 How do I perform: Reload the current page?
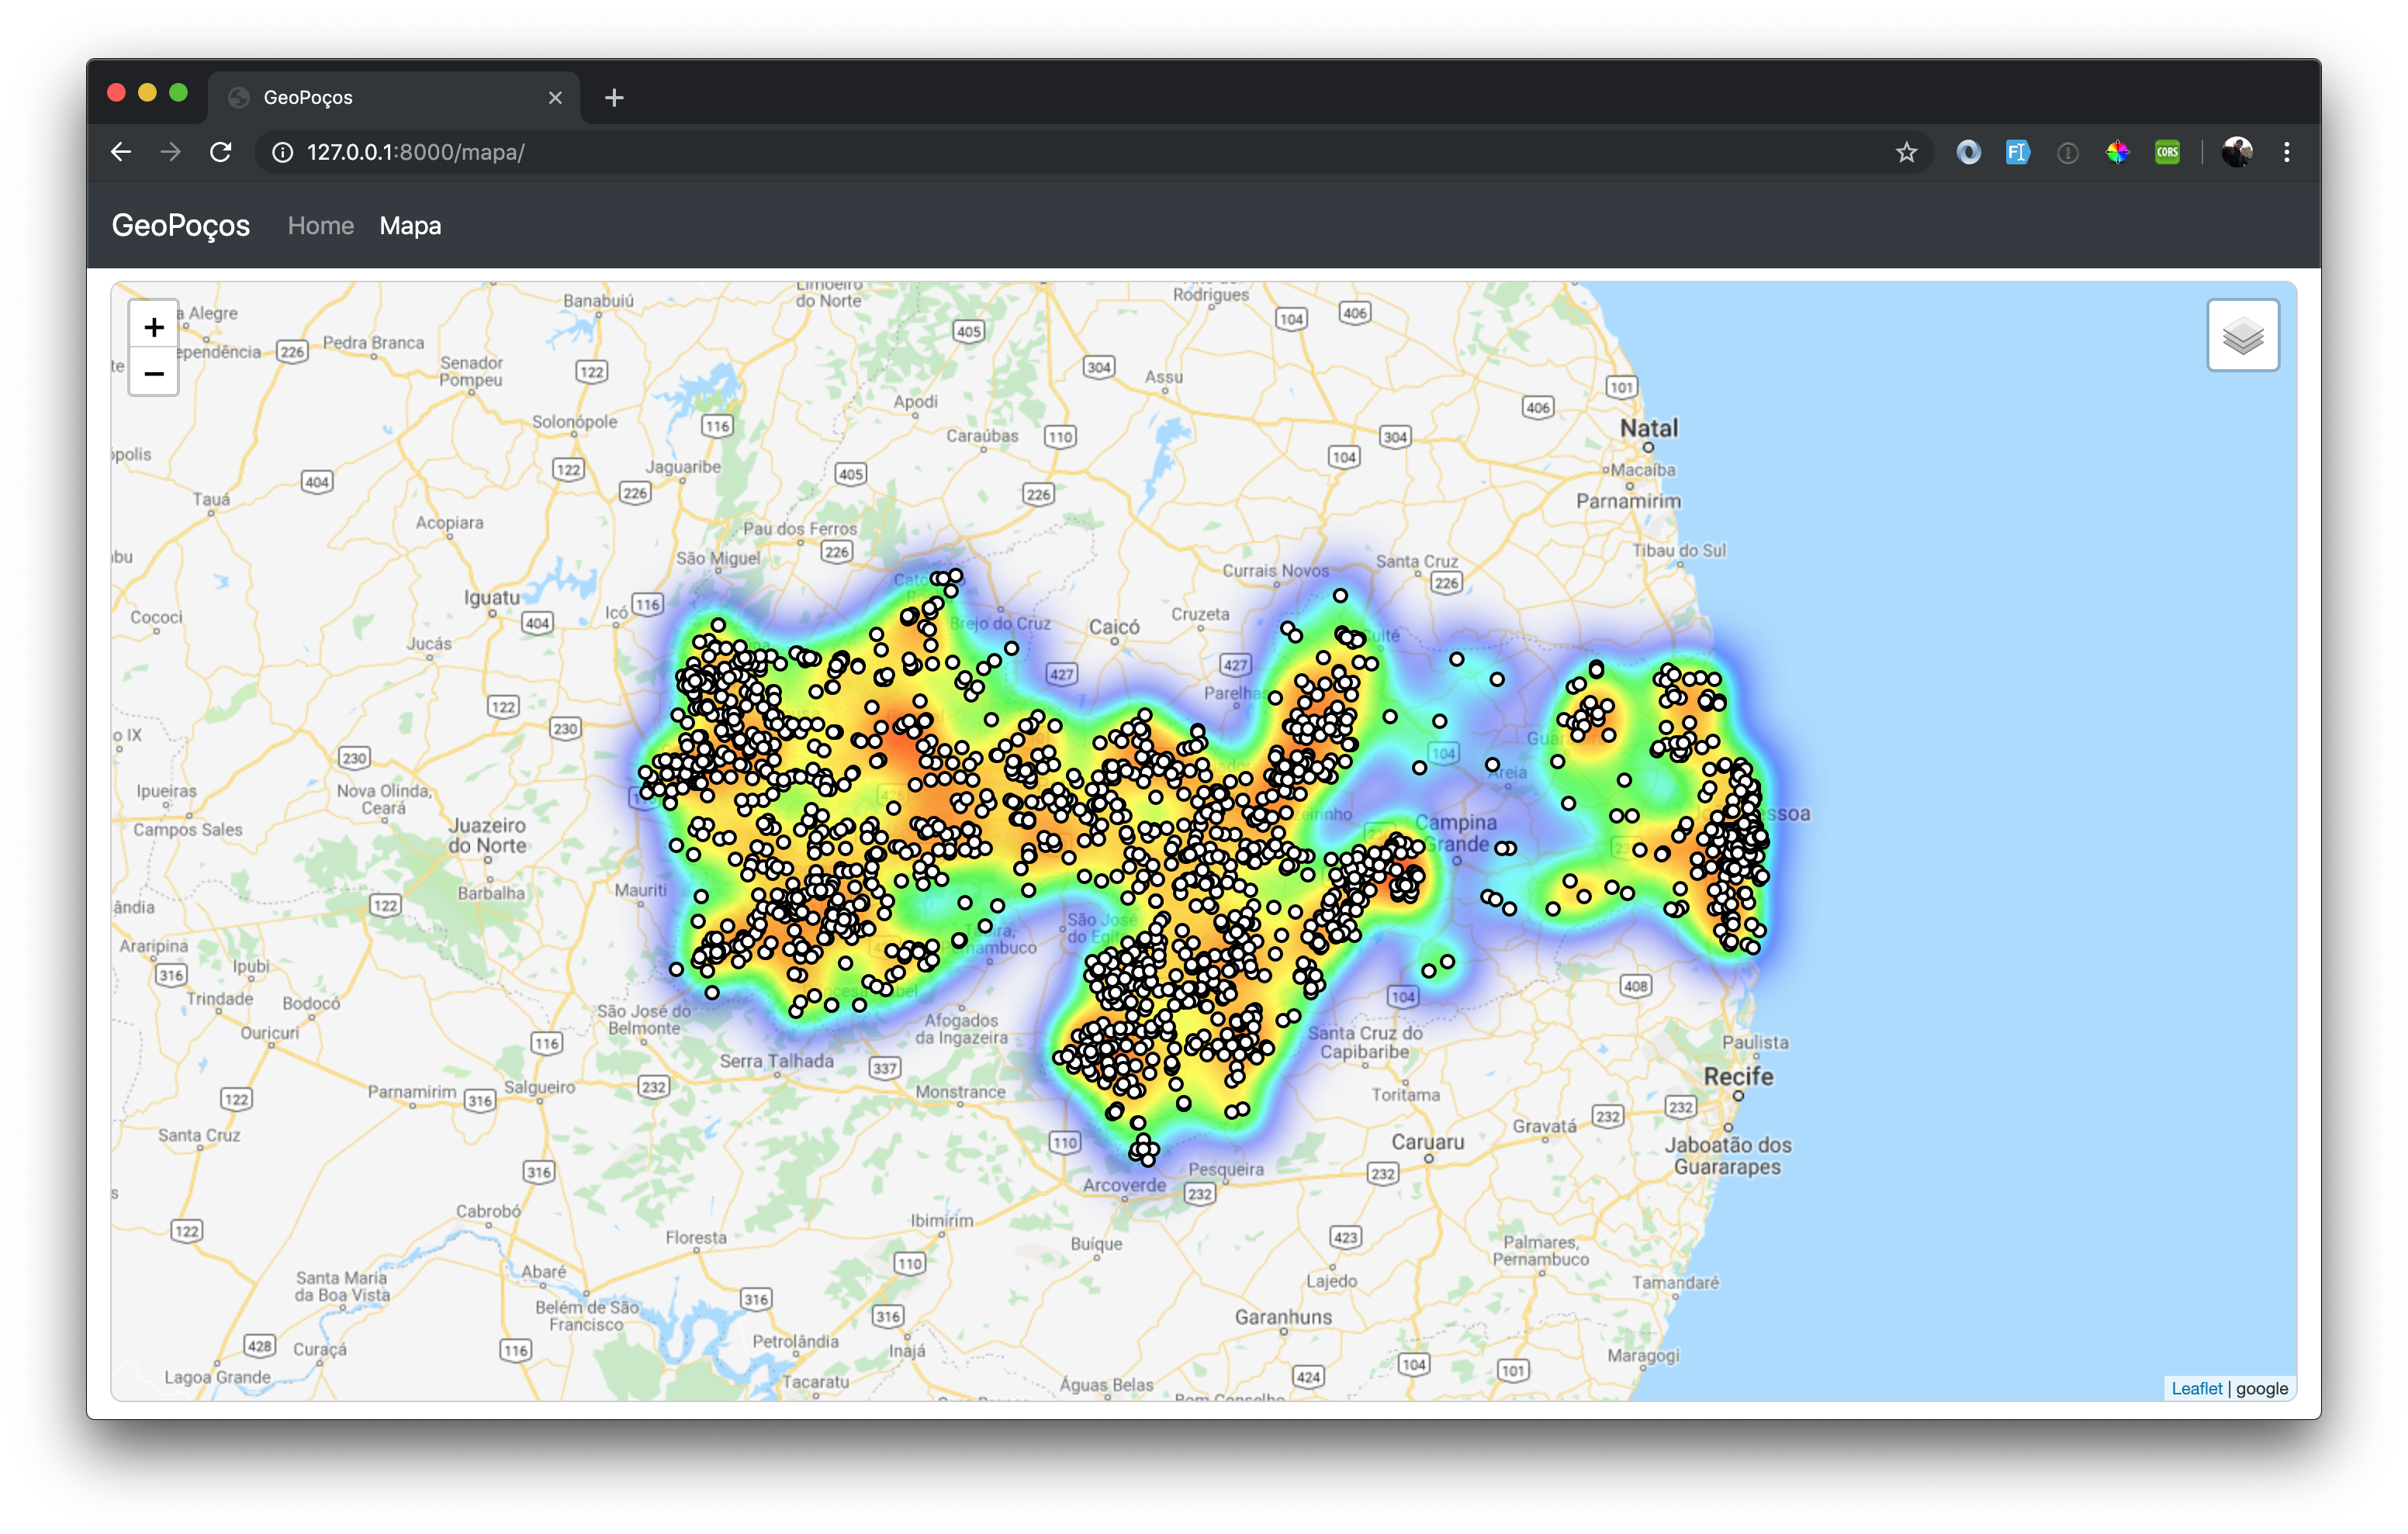(x=221, y=152)
